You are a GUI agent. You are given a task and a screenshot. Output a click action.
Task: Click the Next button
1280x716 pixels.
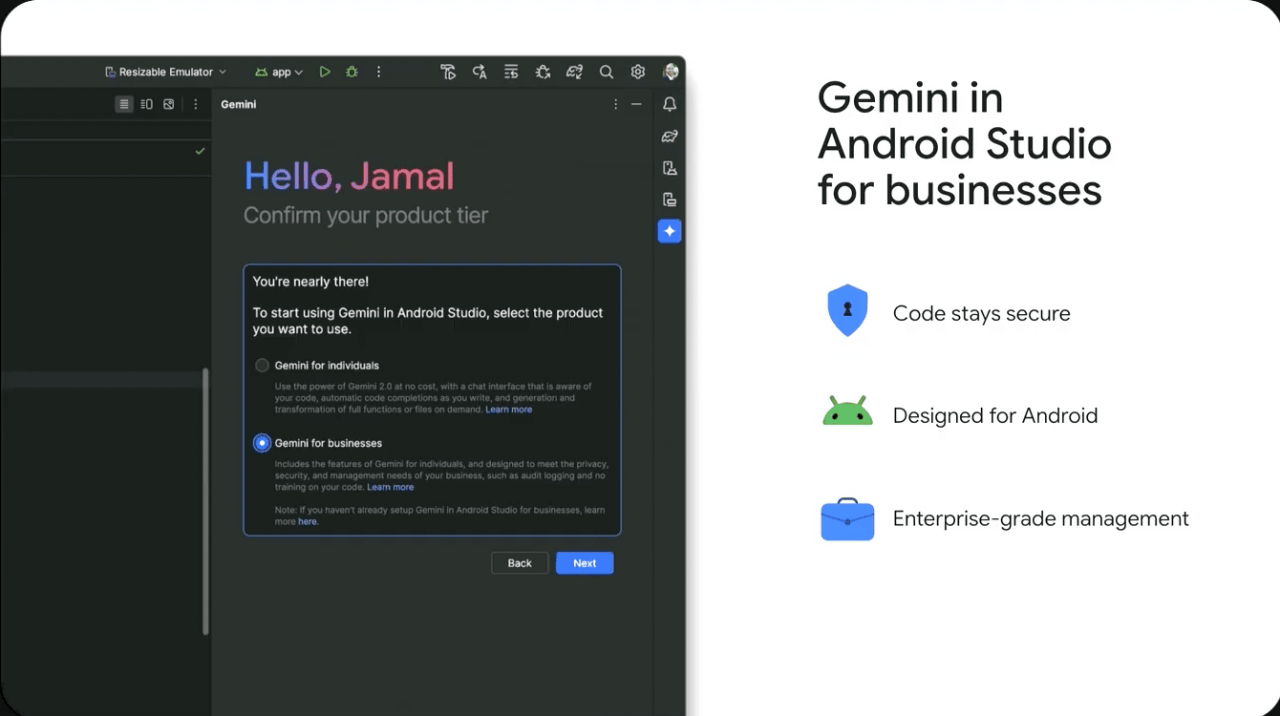tap(585, 563)
